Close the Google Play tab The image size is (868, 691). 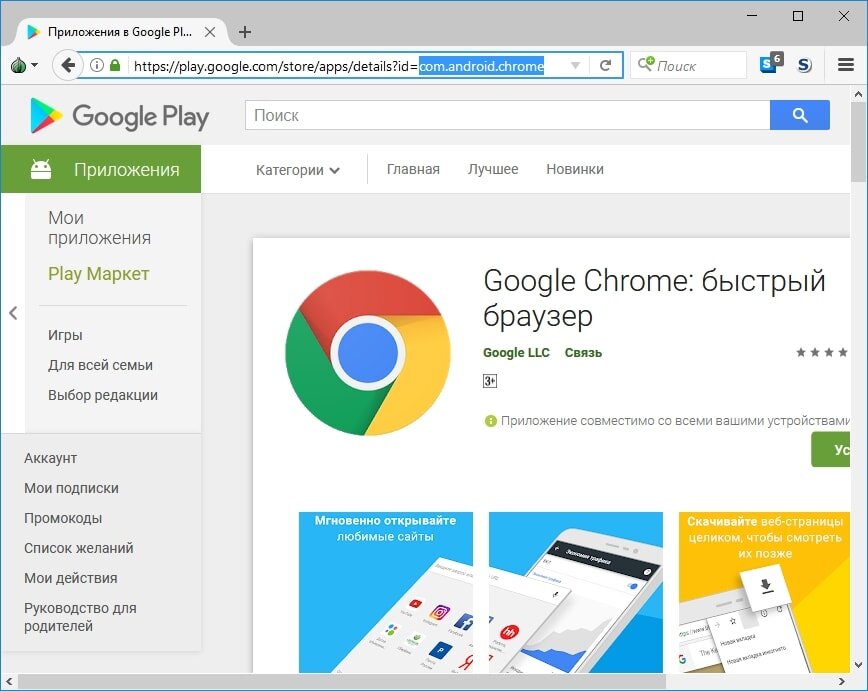click(210, 32)
